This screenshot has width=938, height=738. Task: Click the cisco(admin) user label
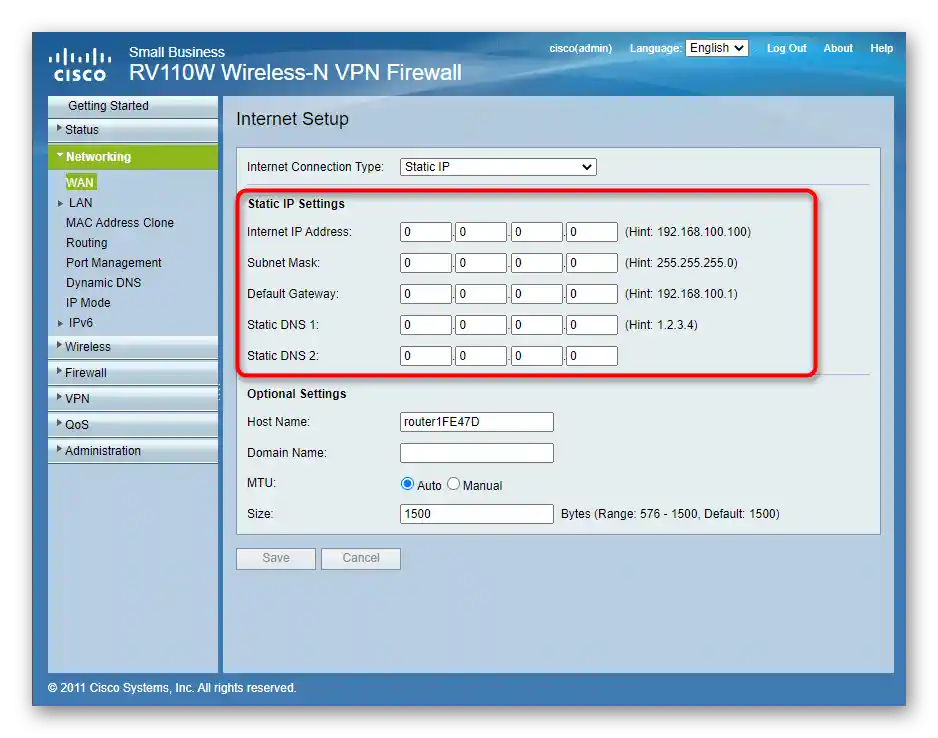[580, 48]
